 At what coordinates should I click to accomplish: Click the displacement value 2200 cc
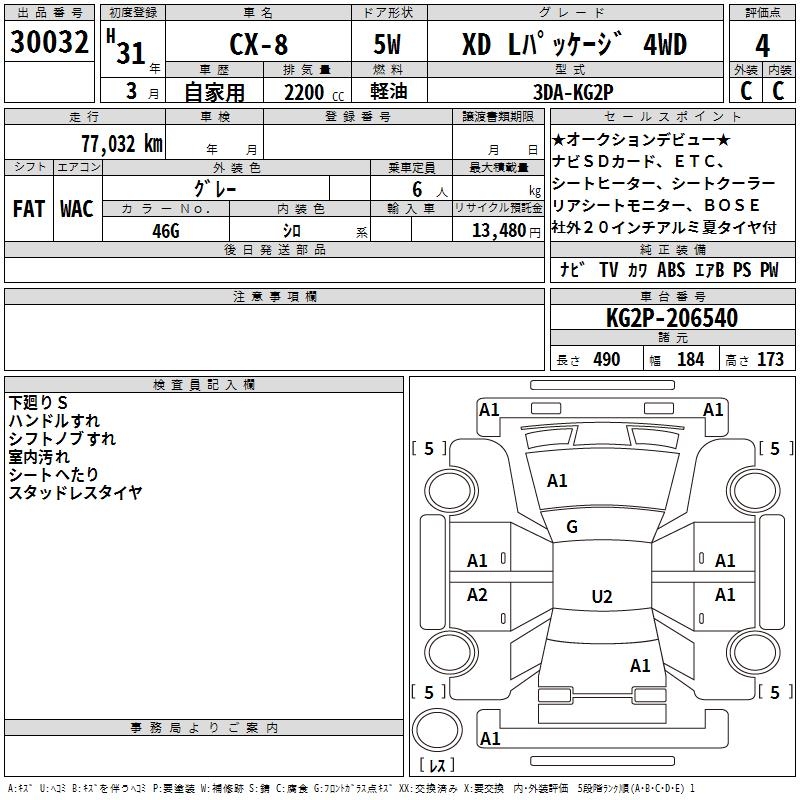click(314, 93)
